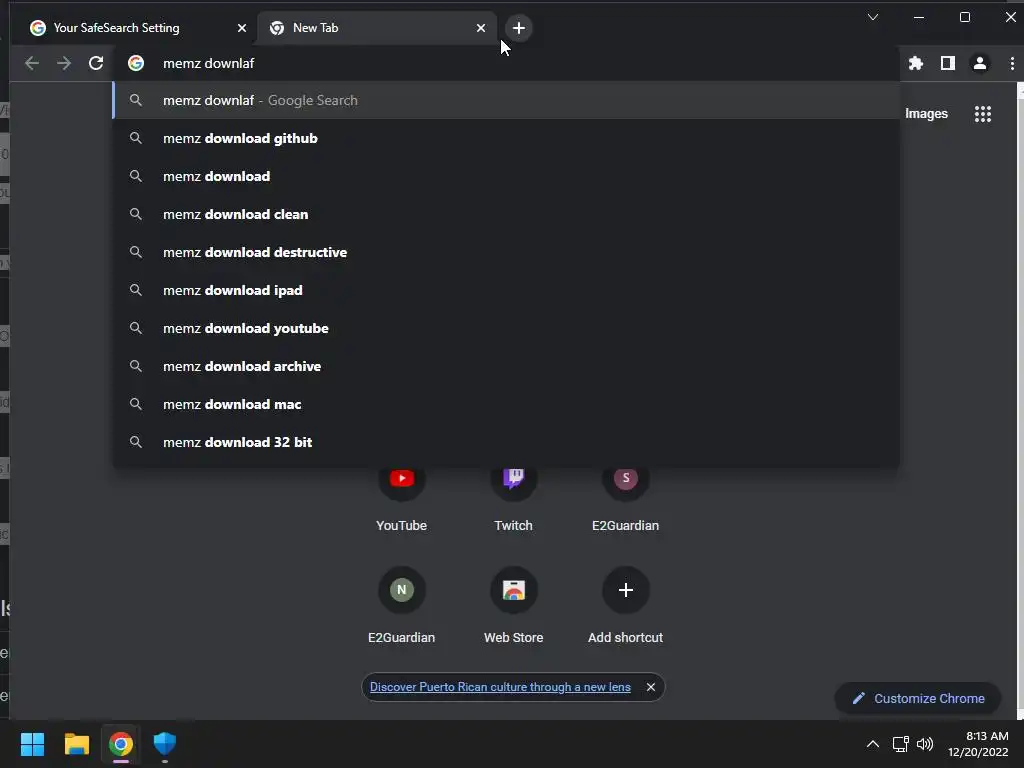Image resolution: width=1024 pixels, height=768 pixels.
Task: Show hidden system tray icons
Action: click(x=872, y=744)
